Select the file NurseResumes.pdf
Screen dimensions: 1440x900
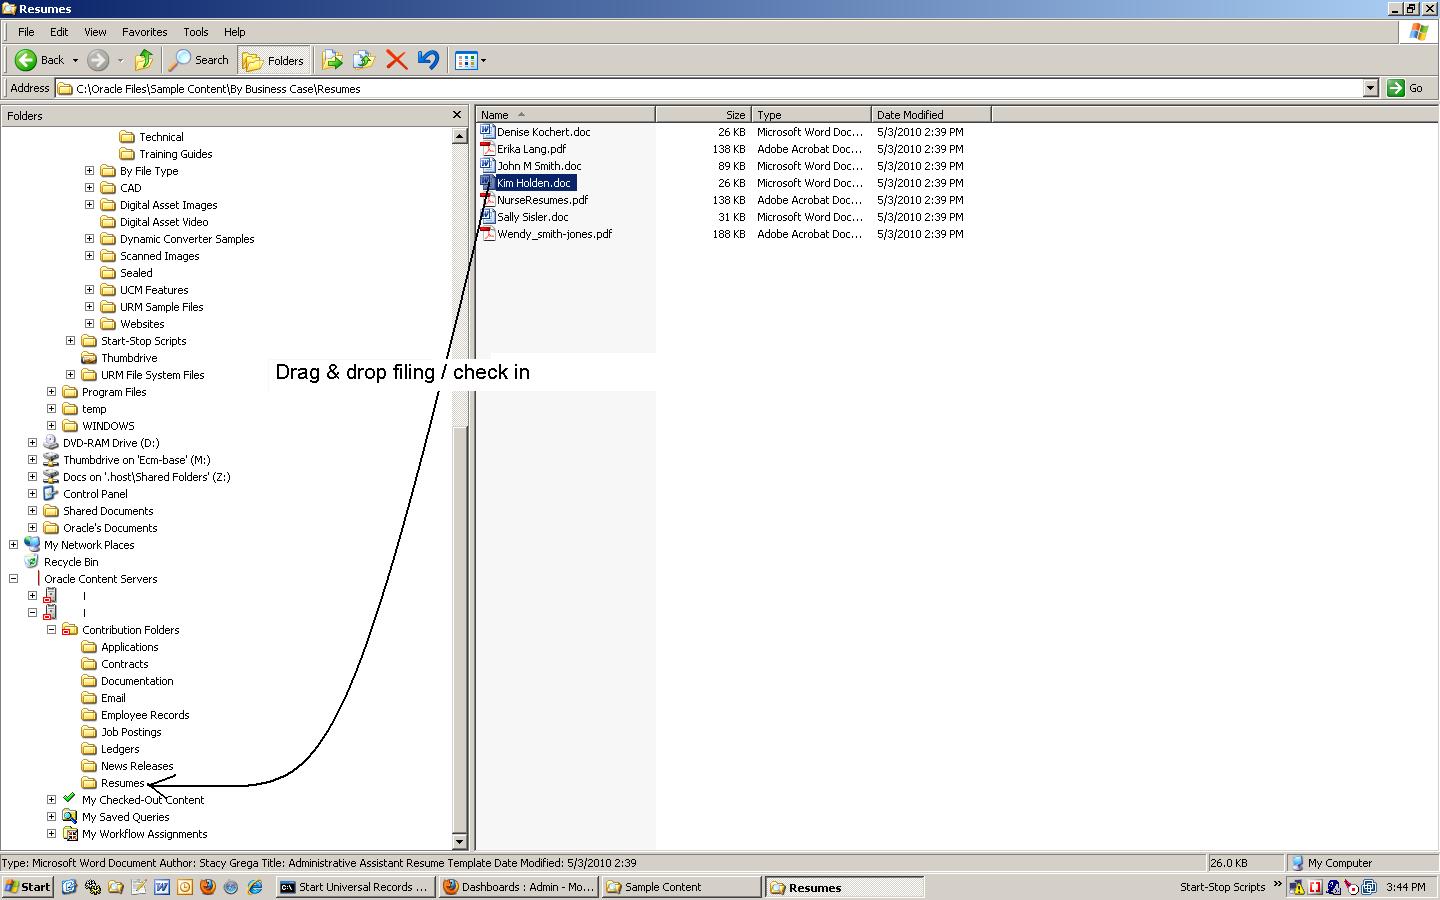[x=542, y=199]
